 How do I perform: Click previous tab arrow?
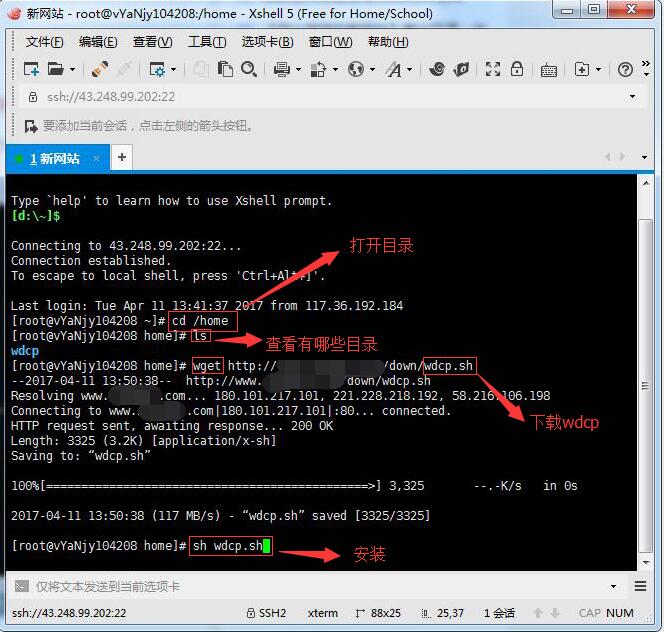(608, 157)
